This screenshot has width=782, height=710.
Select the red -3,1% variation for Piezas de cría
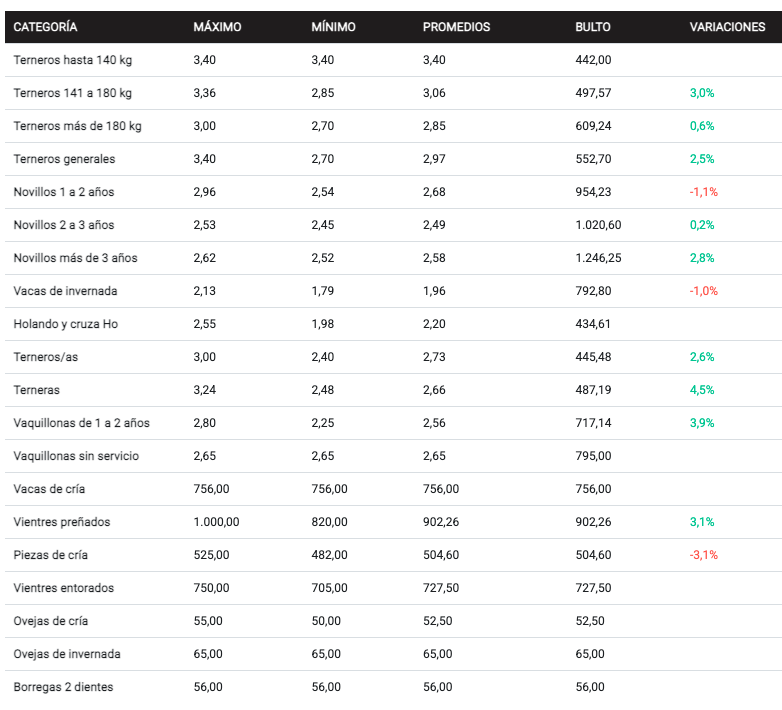click(x=704, y=555)
